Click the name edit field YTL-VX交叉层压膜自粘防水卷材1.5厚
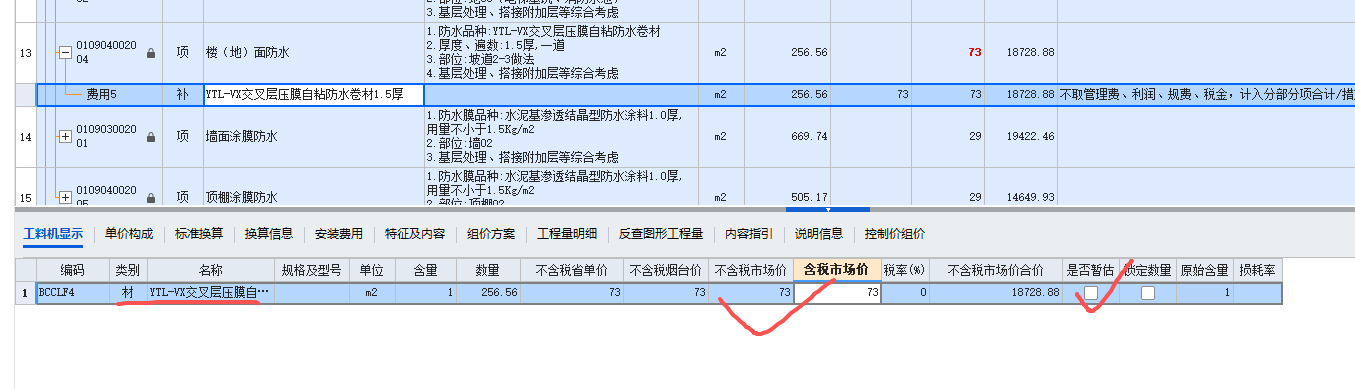 click(314, 94)
